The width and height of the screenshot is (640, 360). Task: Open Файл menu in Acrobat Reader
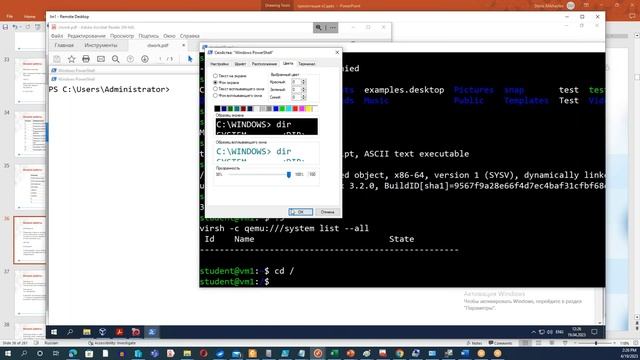(x=57, y=36)
